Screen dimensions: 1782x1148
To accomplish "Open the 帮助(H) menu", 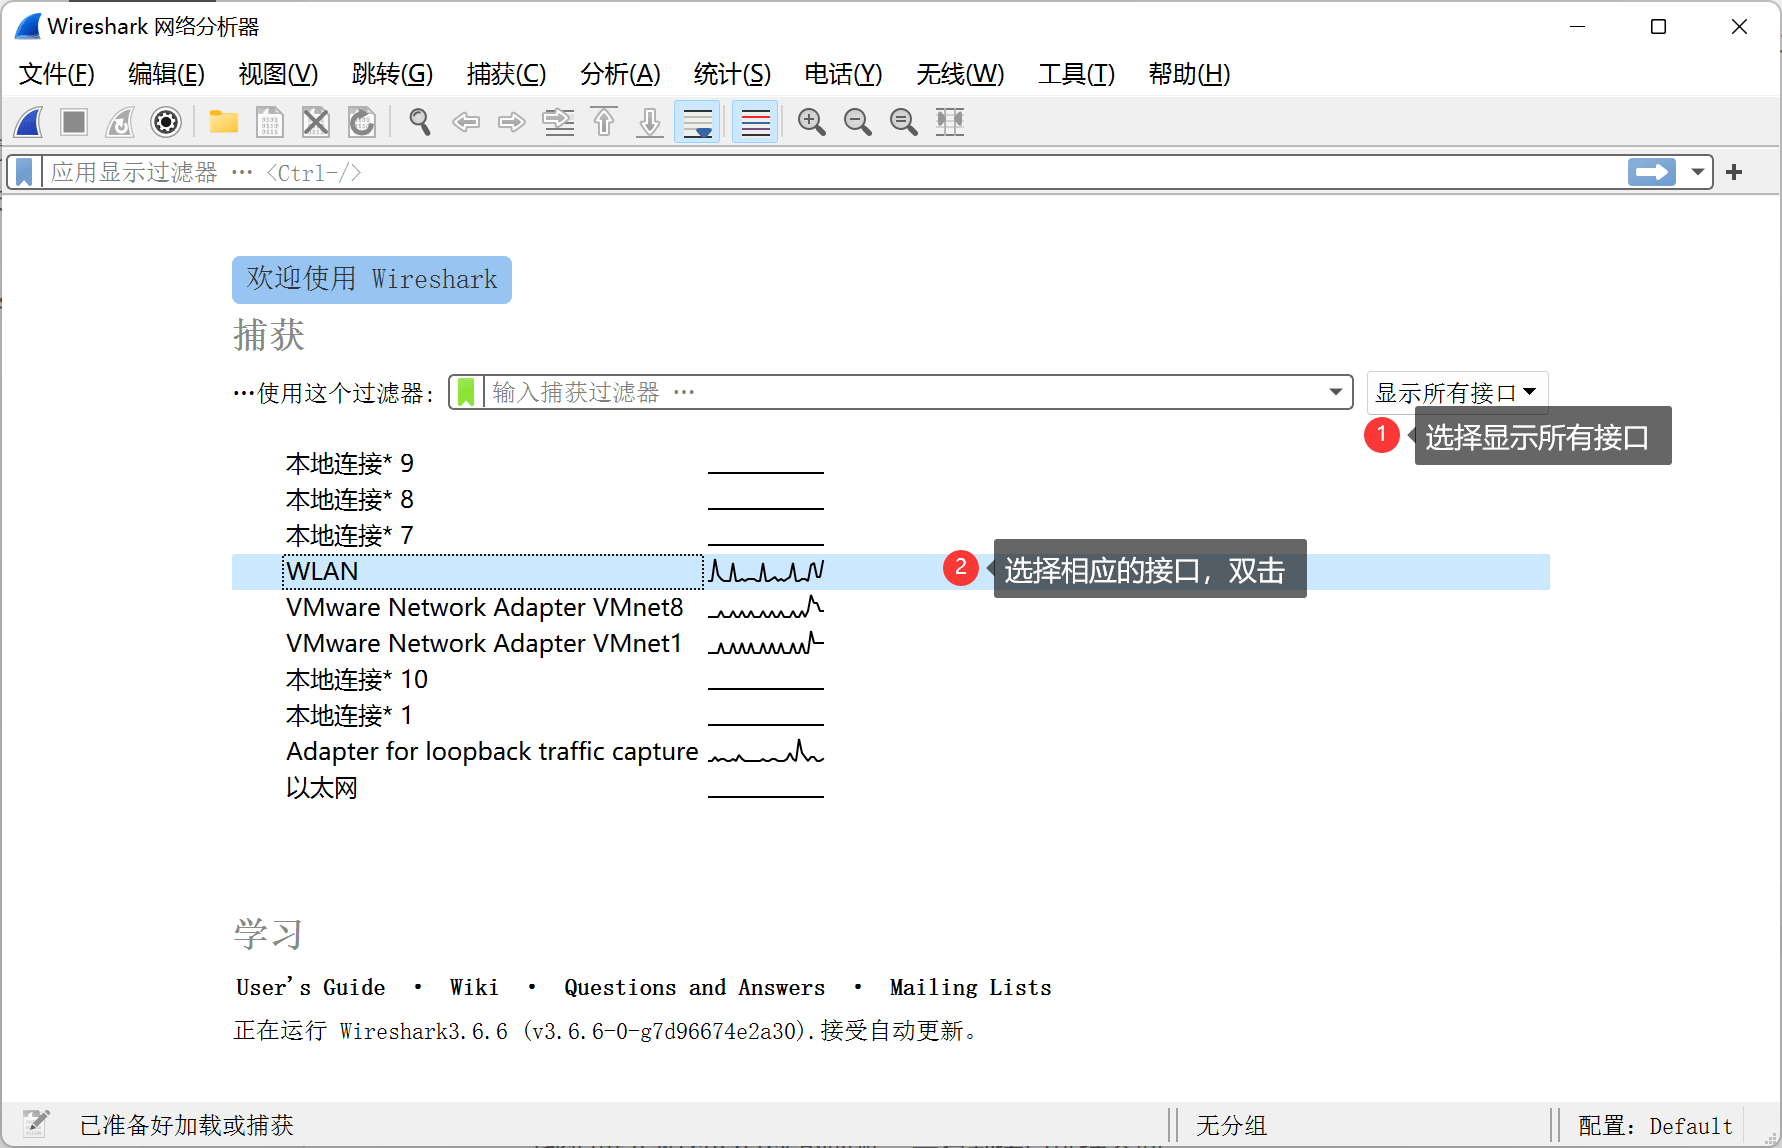I will pos(1189,74).
